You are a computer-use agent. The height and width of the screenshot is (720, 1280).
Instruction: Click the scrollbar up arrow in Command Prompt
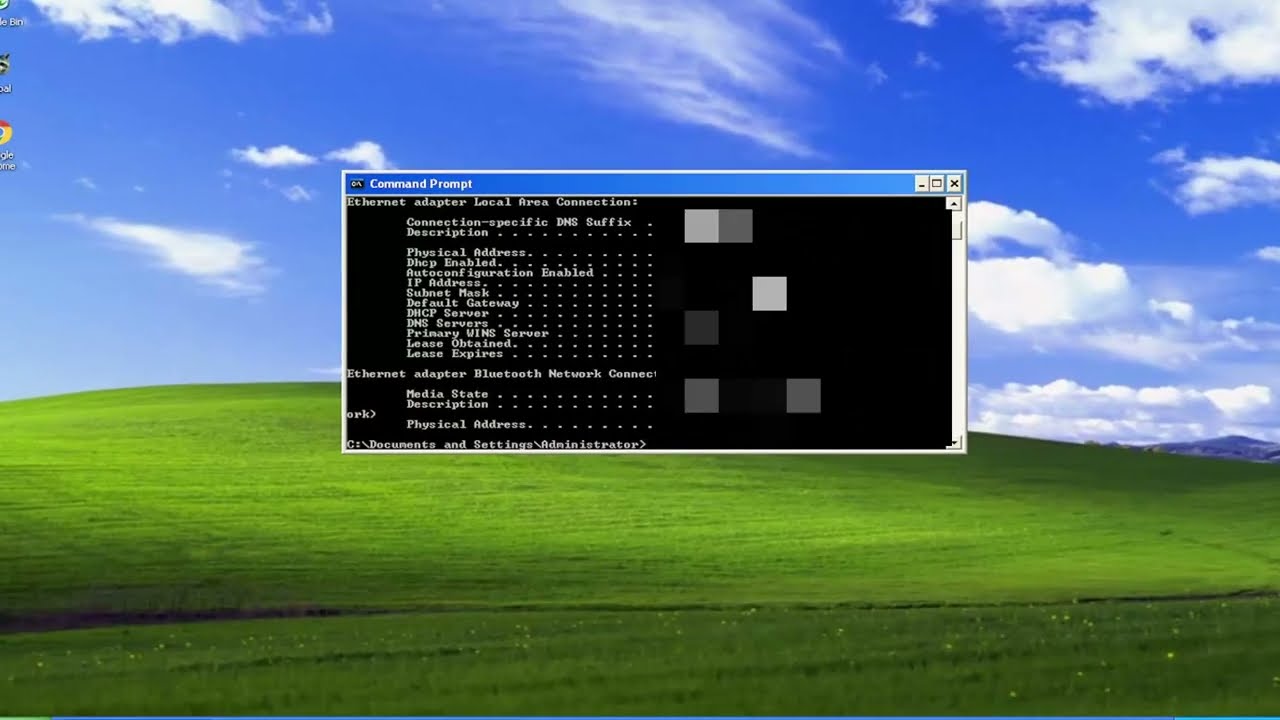pyautogui.click(x=954, y=204)
